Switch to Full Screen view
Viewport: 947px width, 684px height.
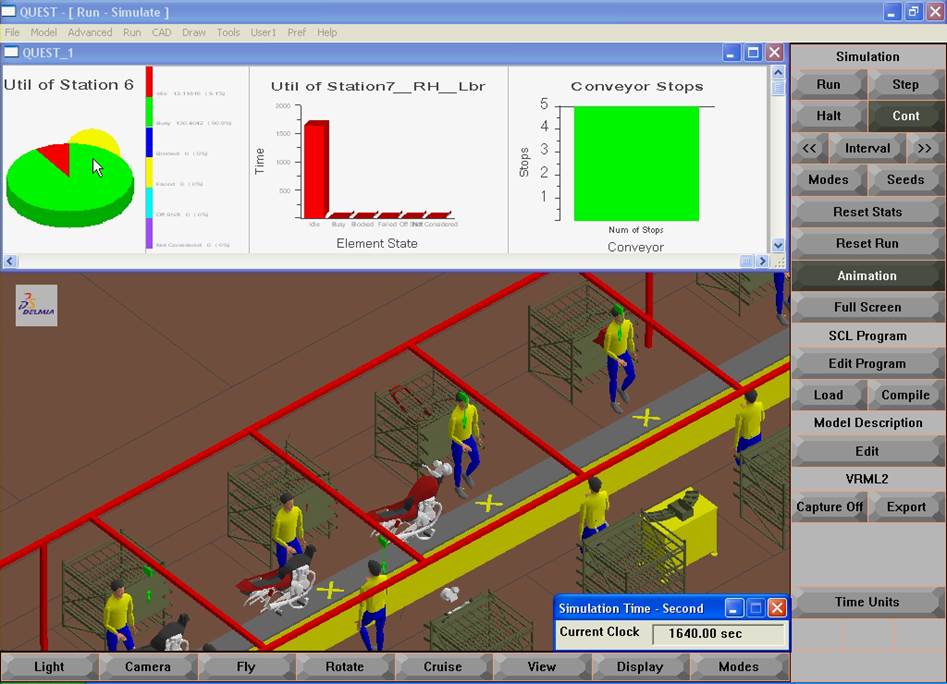tap(867, 307)
